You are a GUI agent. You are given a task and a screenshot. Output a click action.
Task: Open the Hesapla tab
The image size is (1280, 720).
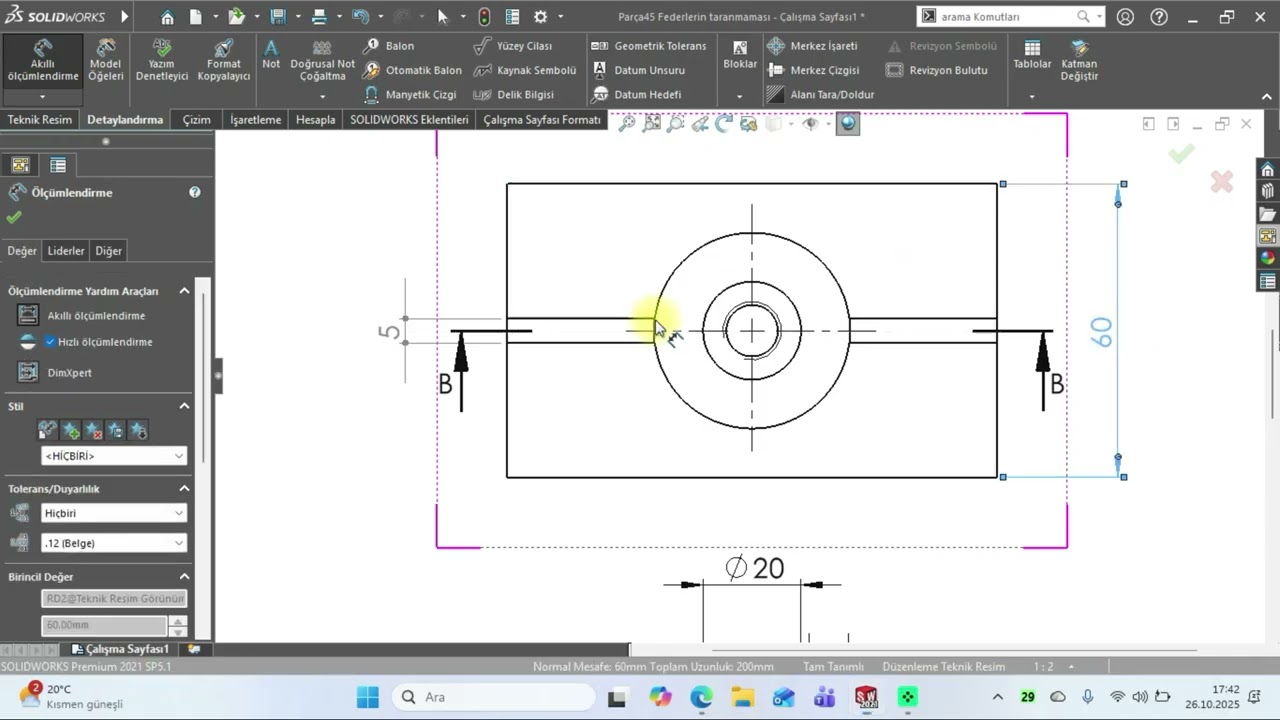pos(316,120)
